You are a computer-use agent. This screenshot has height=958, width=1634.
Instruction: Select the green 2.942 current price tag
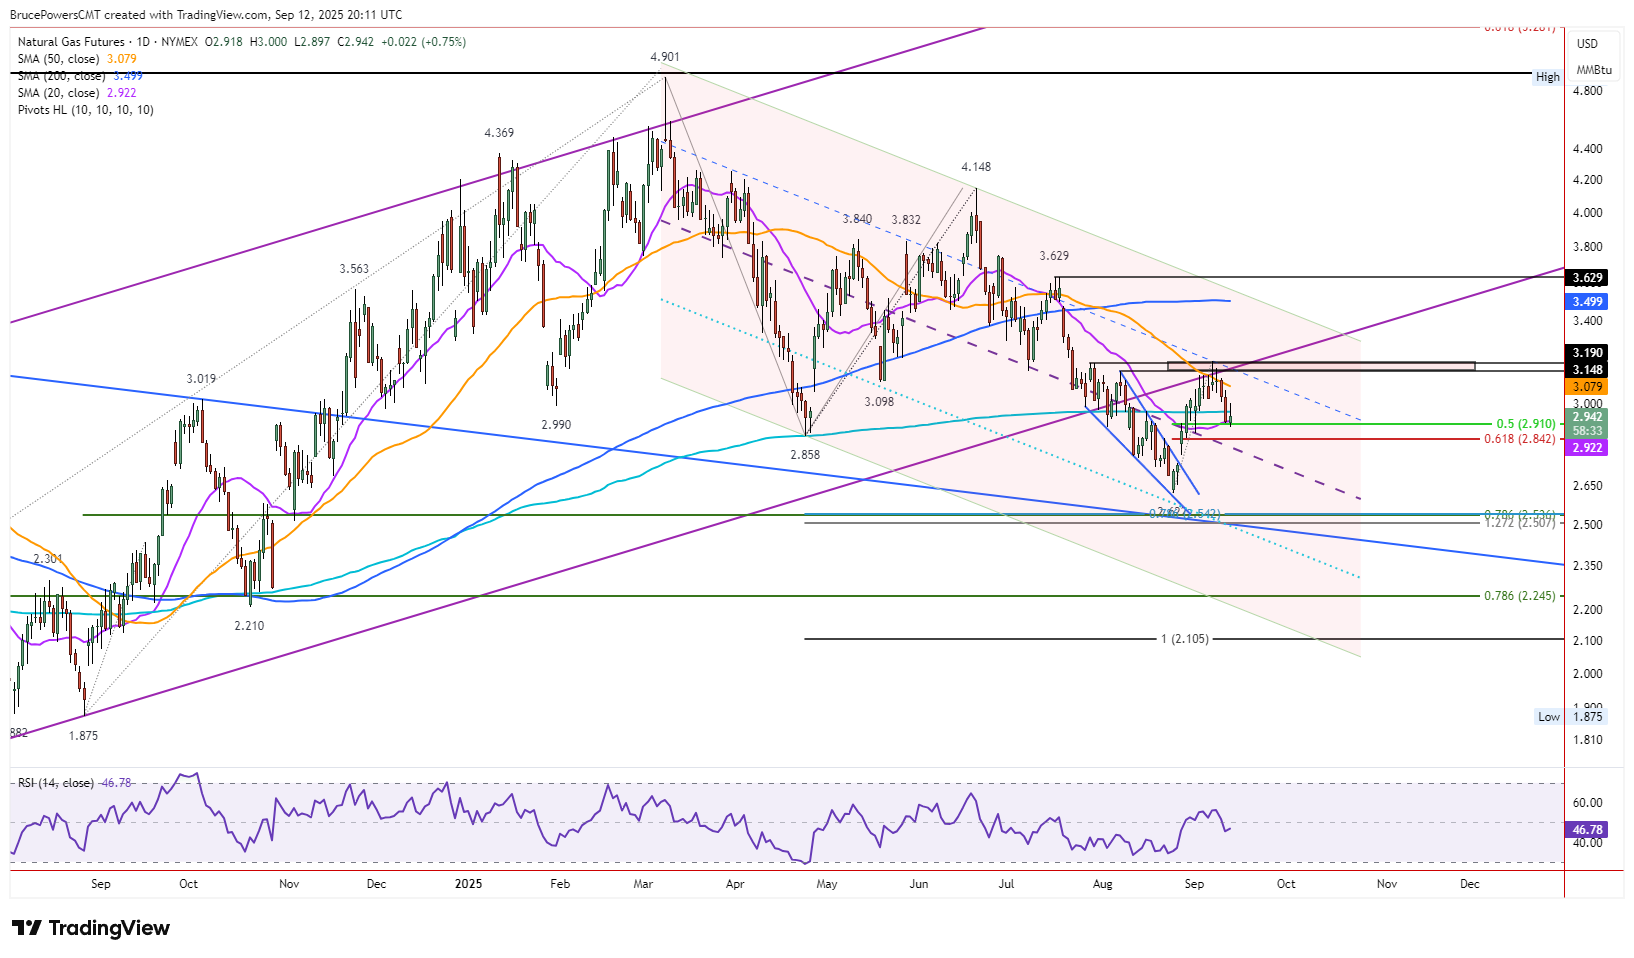(x=1587, y=417)
